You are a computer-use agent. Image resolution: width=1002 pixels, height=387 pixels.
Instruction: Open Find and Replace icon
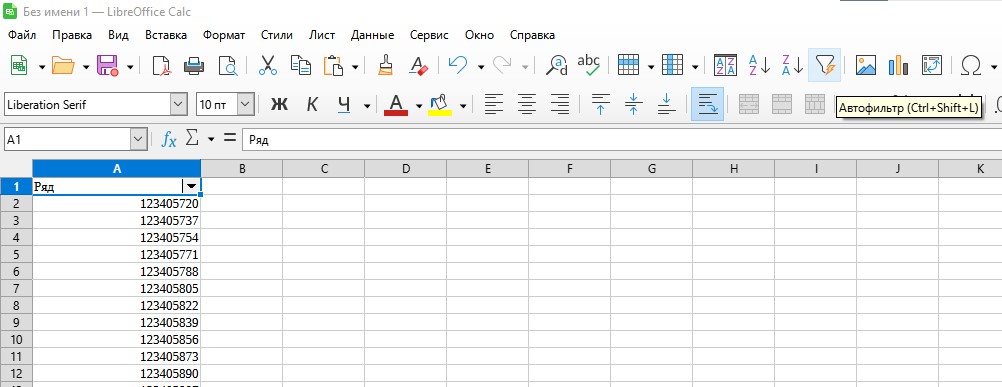point(557,65)
